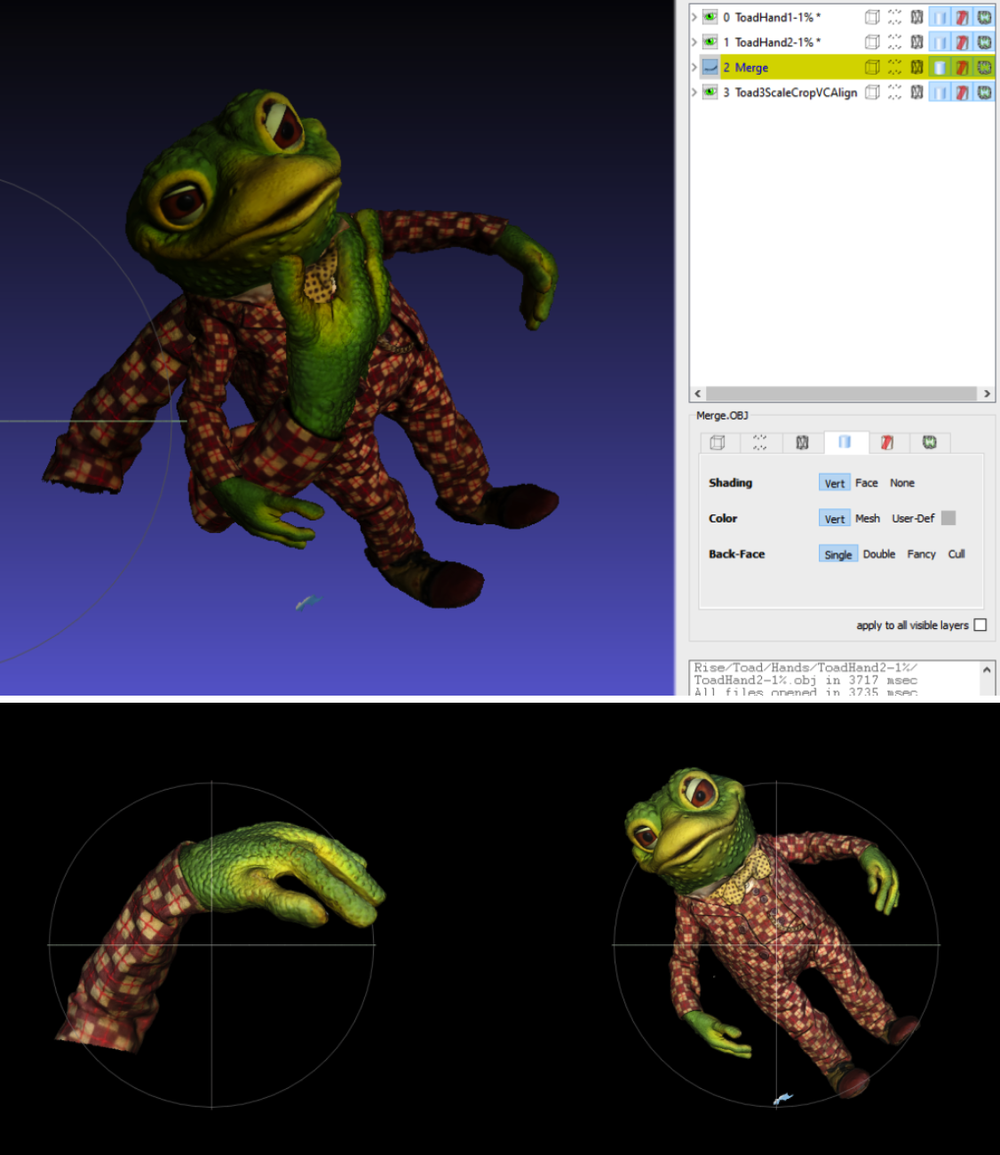
Task: Set Back-Face to Double
Action: coord(879,554)
